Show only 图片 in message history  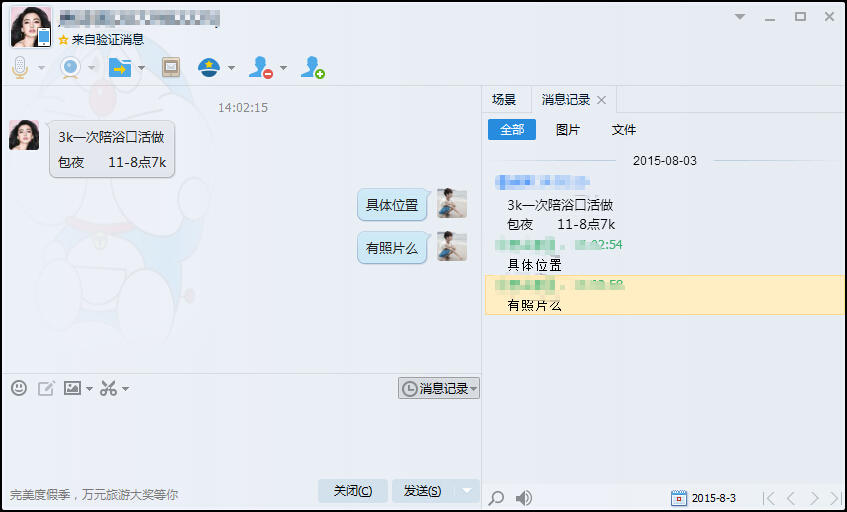(x=568, y=130)
